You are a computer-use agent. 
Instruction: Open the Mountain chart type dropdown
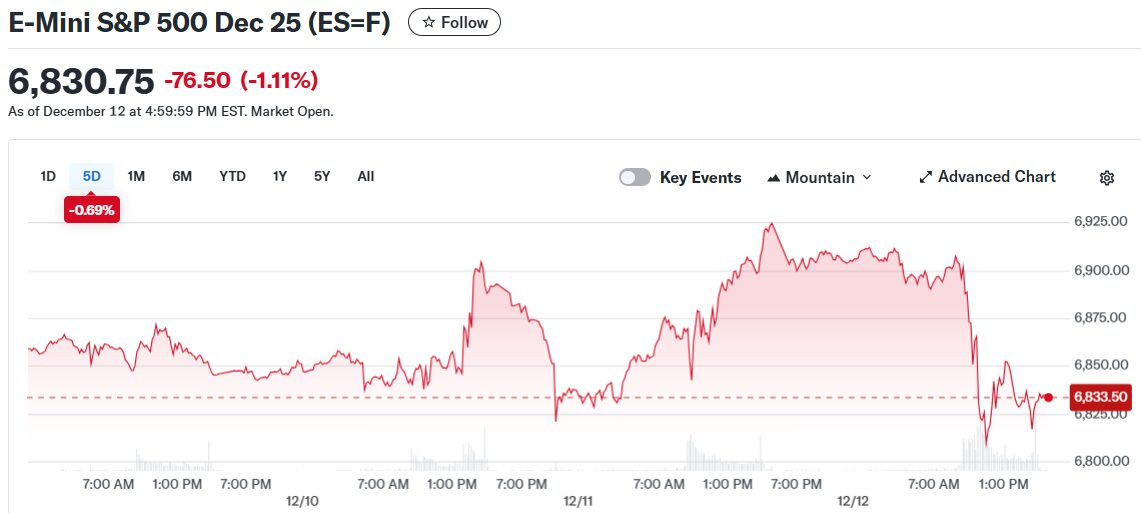[x=819, y=178]
